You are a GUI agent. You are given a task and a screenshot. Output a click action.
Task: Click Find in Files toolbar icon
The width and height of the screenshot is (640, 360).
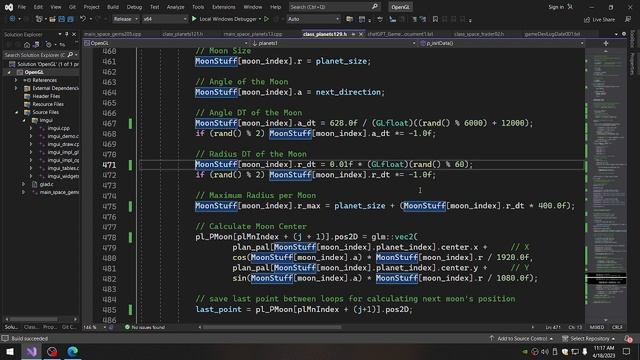click(349, 19)
